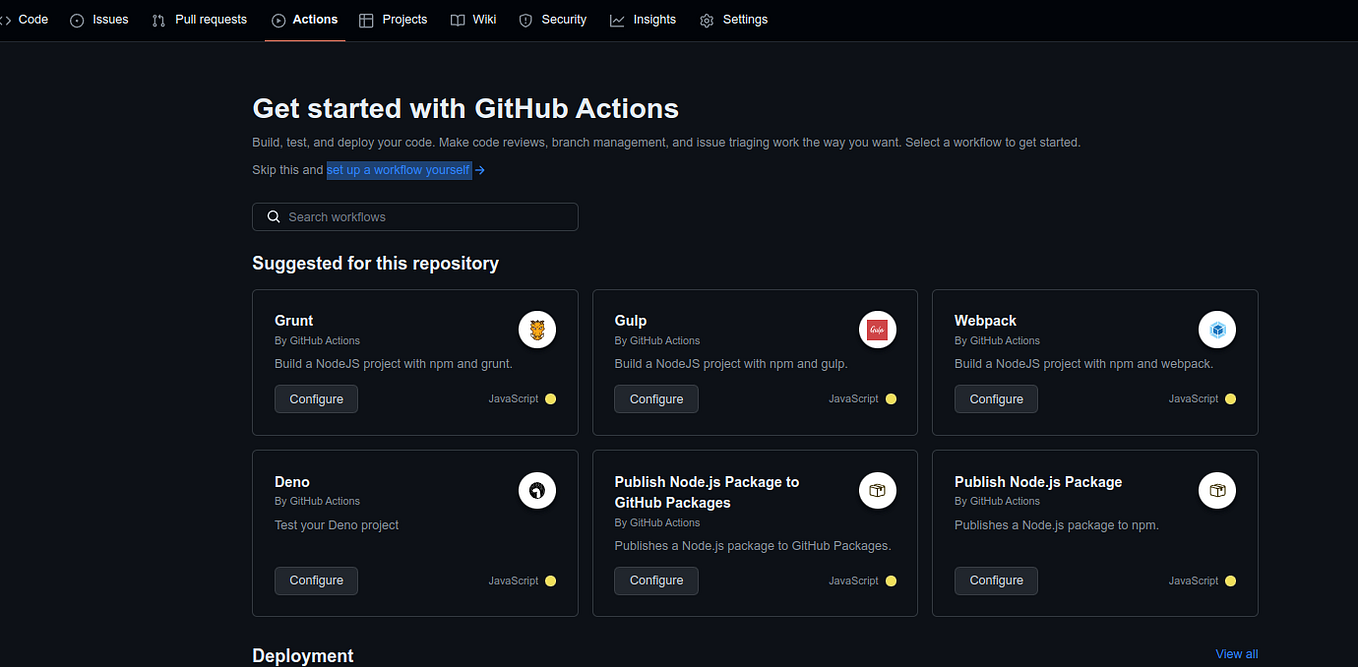
Task: Click the Insights graph icon
Action: click(617, 19)
